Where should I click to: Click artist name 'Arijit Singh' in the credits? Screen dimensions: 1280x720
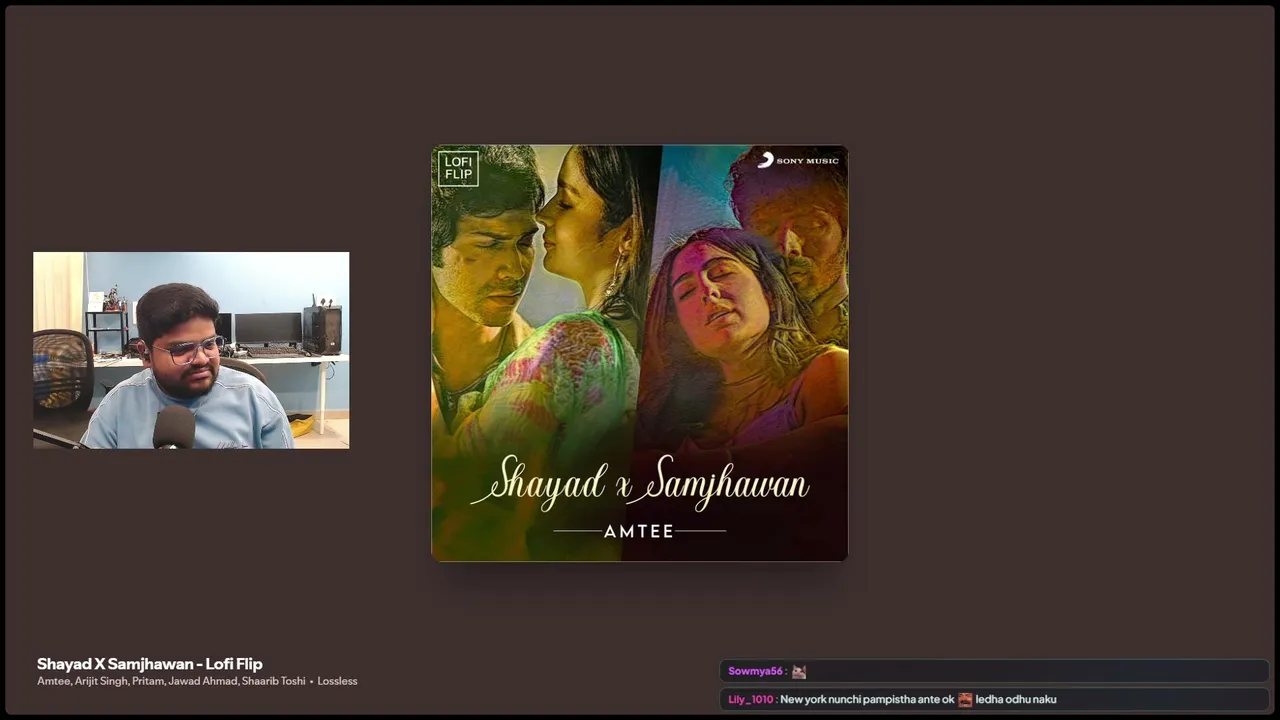(101, 681)
